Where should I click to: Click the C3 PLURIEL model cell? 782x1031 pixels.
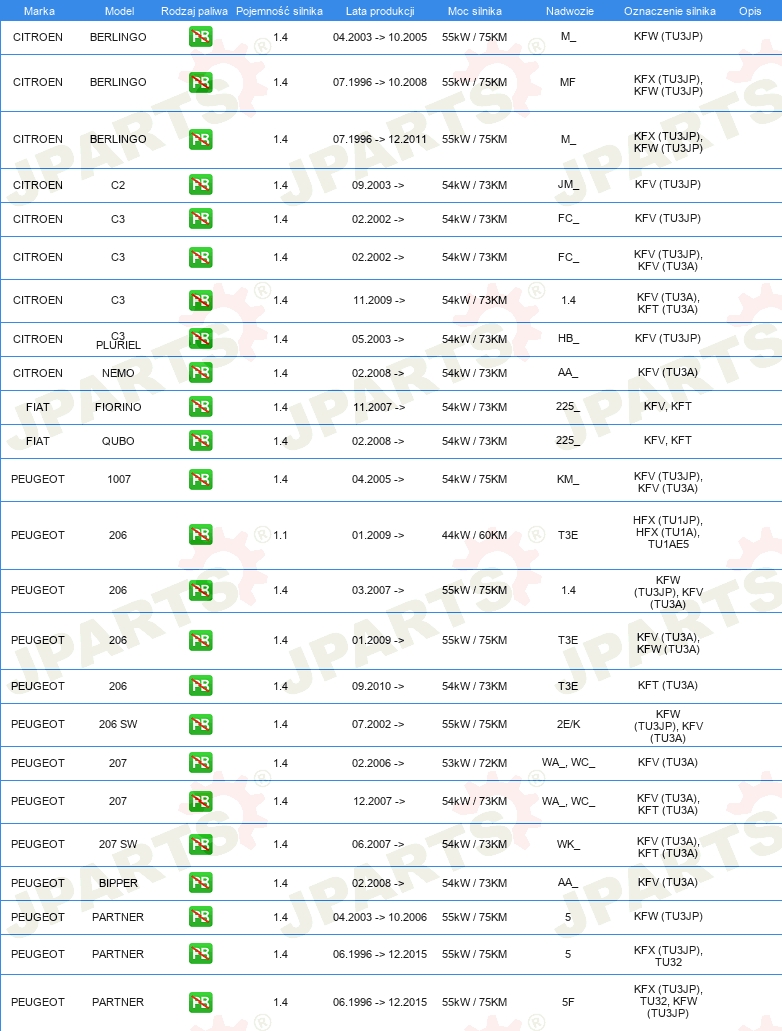[118, 340]
